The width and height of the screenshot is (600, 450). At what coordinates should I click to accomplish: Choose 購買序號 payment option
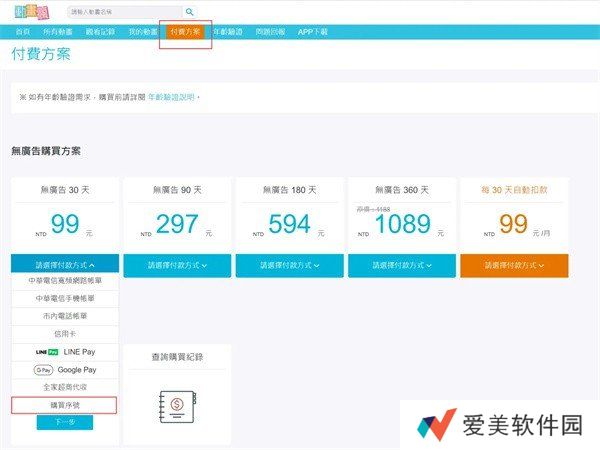pyautogui.click(x=64, y=405)
